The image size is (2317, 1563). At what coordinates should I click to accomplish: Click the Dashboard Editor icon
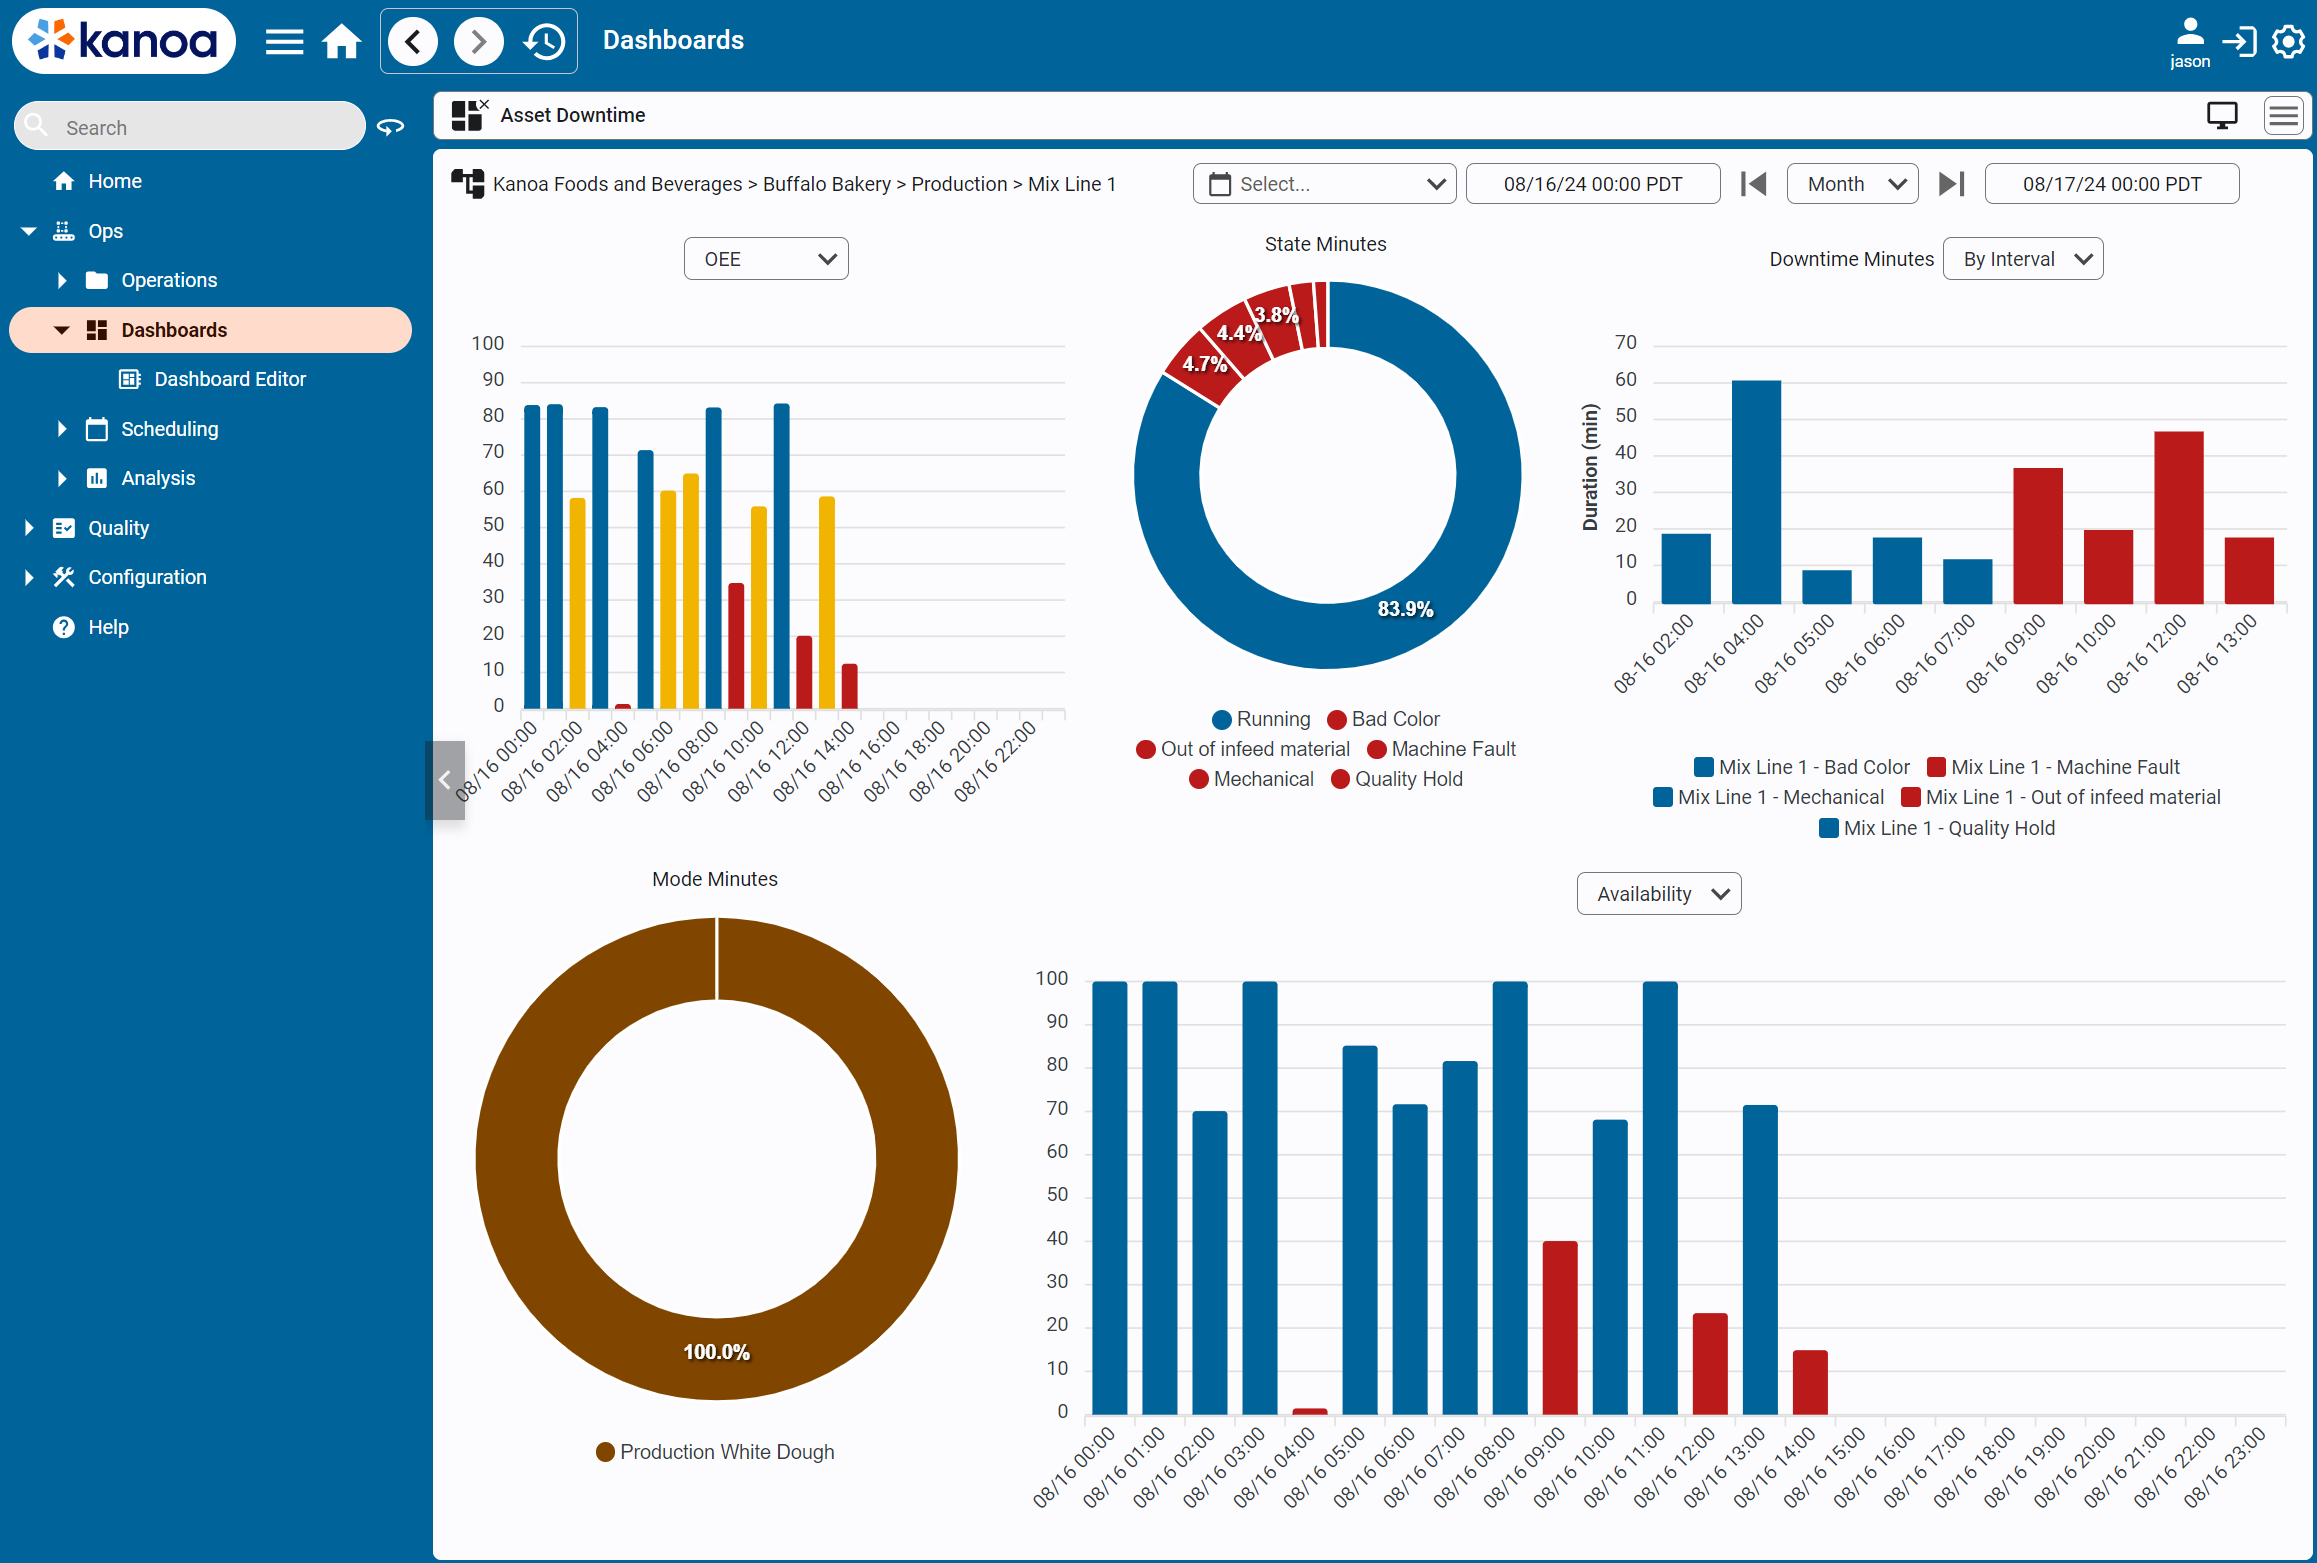pos(130,379)
